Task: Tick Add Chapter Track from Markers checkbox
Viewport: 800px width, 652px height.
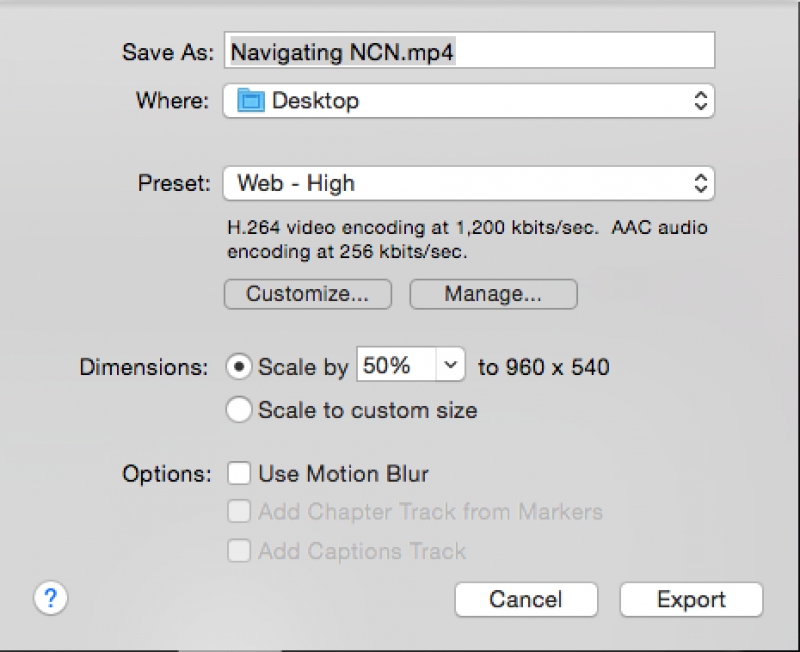Action: pyautogui.click(x=239, y=512)
